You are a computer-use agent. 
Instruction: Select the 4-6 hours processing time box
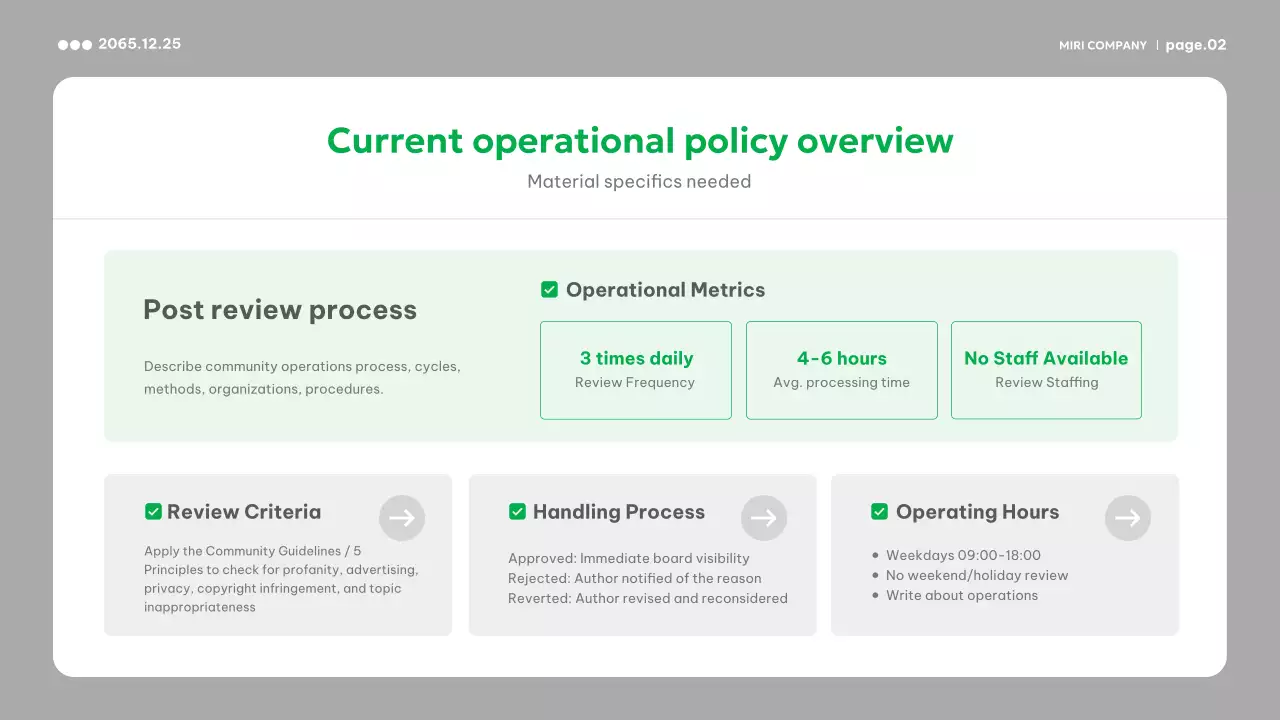tap(842, 370)
